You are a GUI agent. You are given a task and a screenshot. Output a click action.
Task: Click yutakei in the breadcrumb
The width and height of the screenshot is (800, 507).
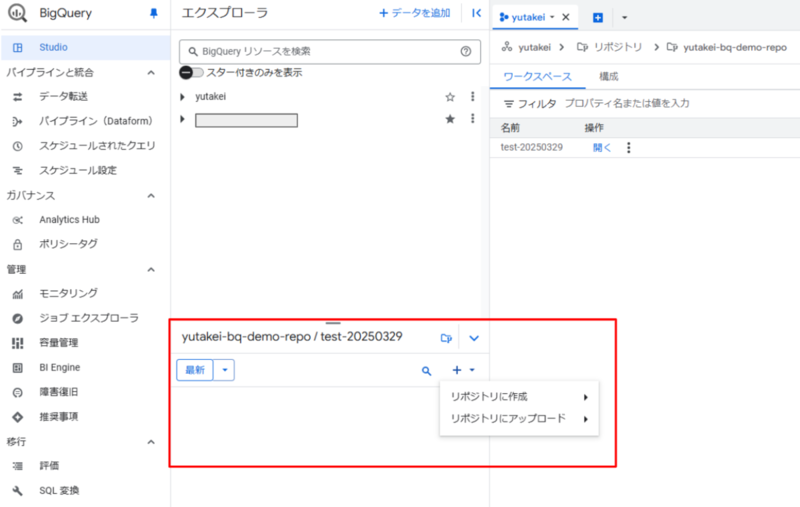534,47
